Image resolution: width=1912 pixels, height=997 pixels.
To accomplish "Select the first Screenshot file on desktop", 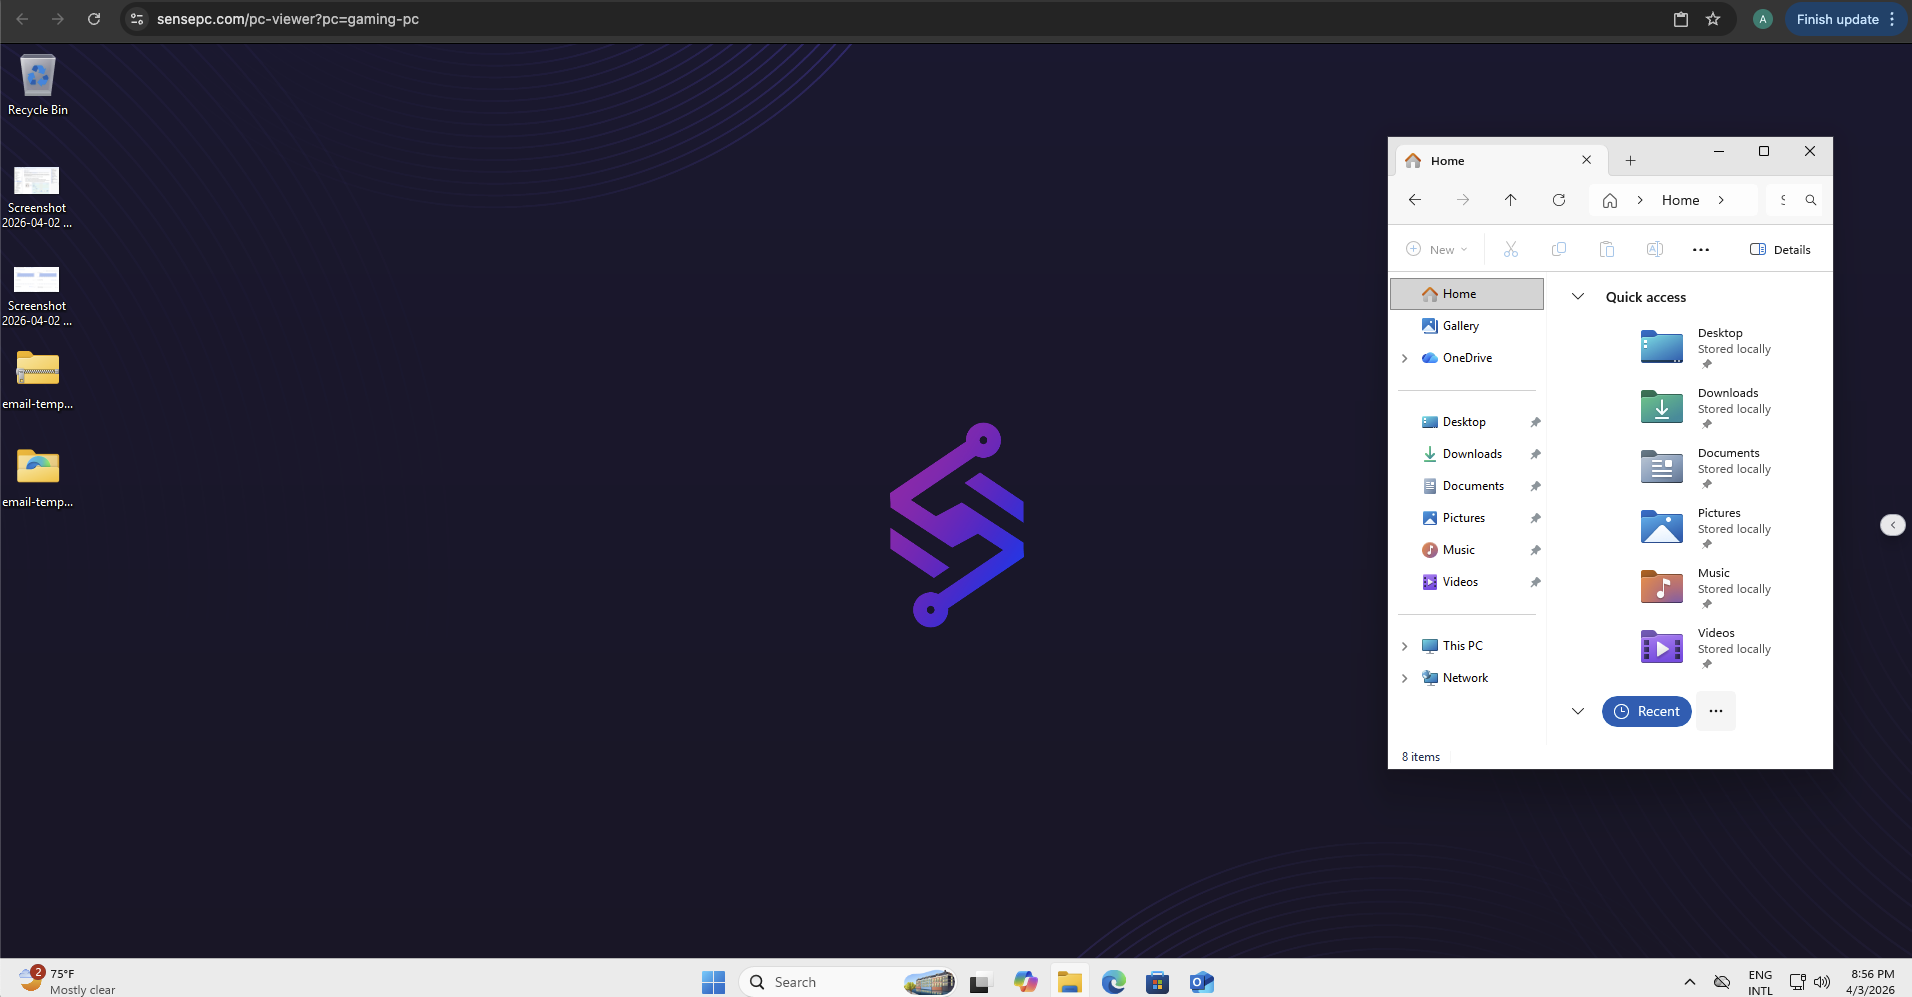I will [x=37, y=197].
